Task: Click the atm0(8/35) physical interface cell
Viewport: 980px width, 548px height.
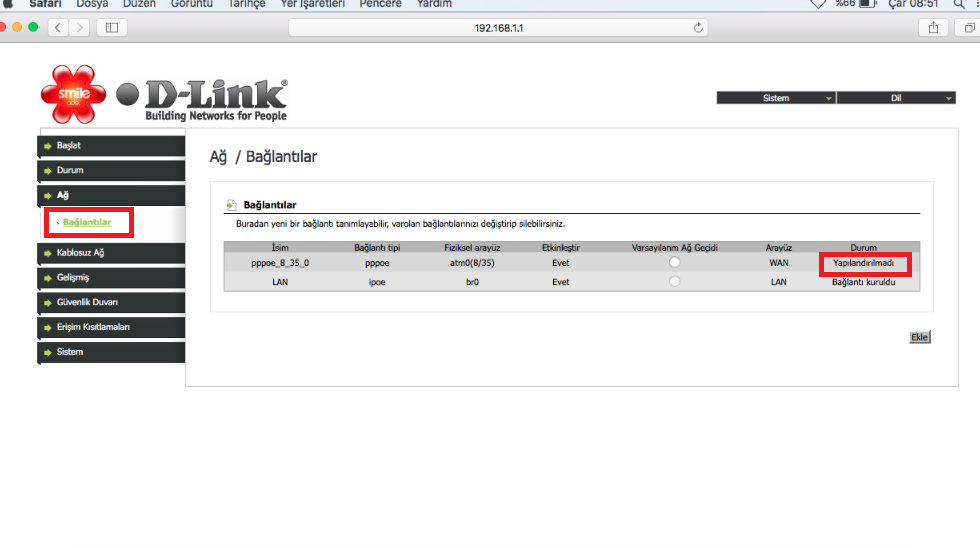Action: click(x=472, y=263)
